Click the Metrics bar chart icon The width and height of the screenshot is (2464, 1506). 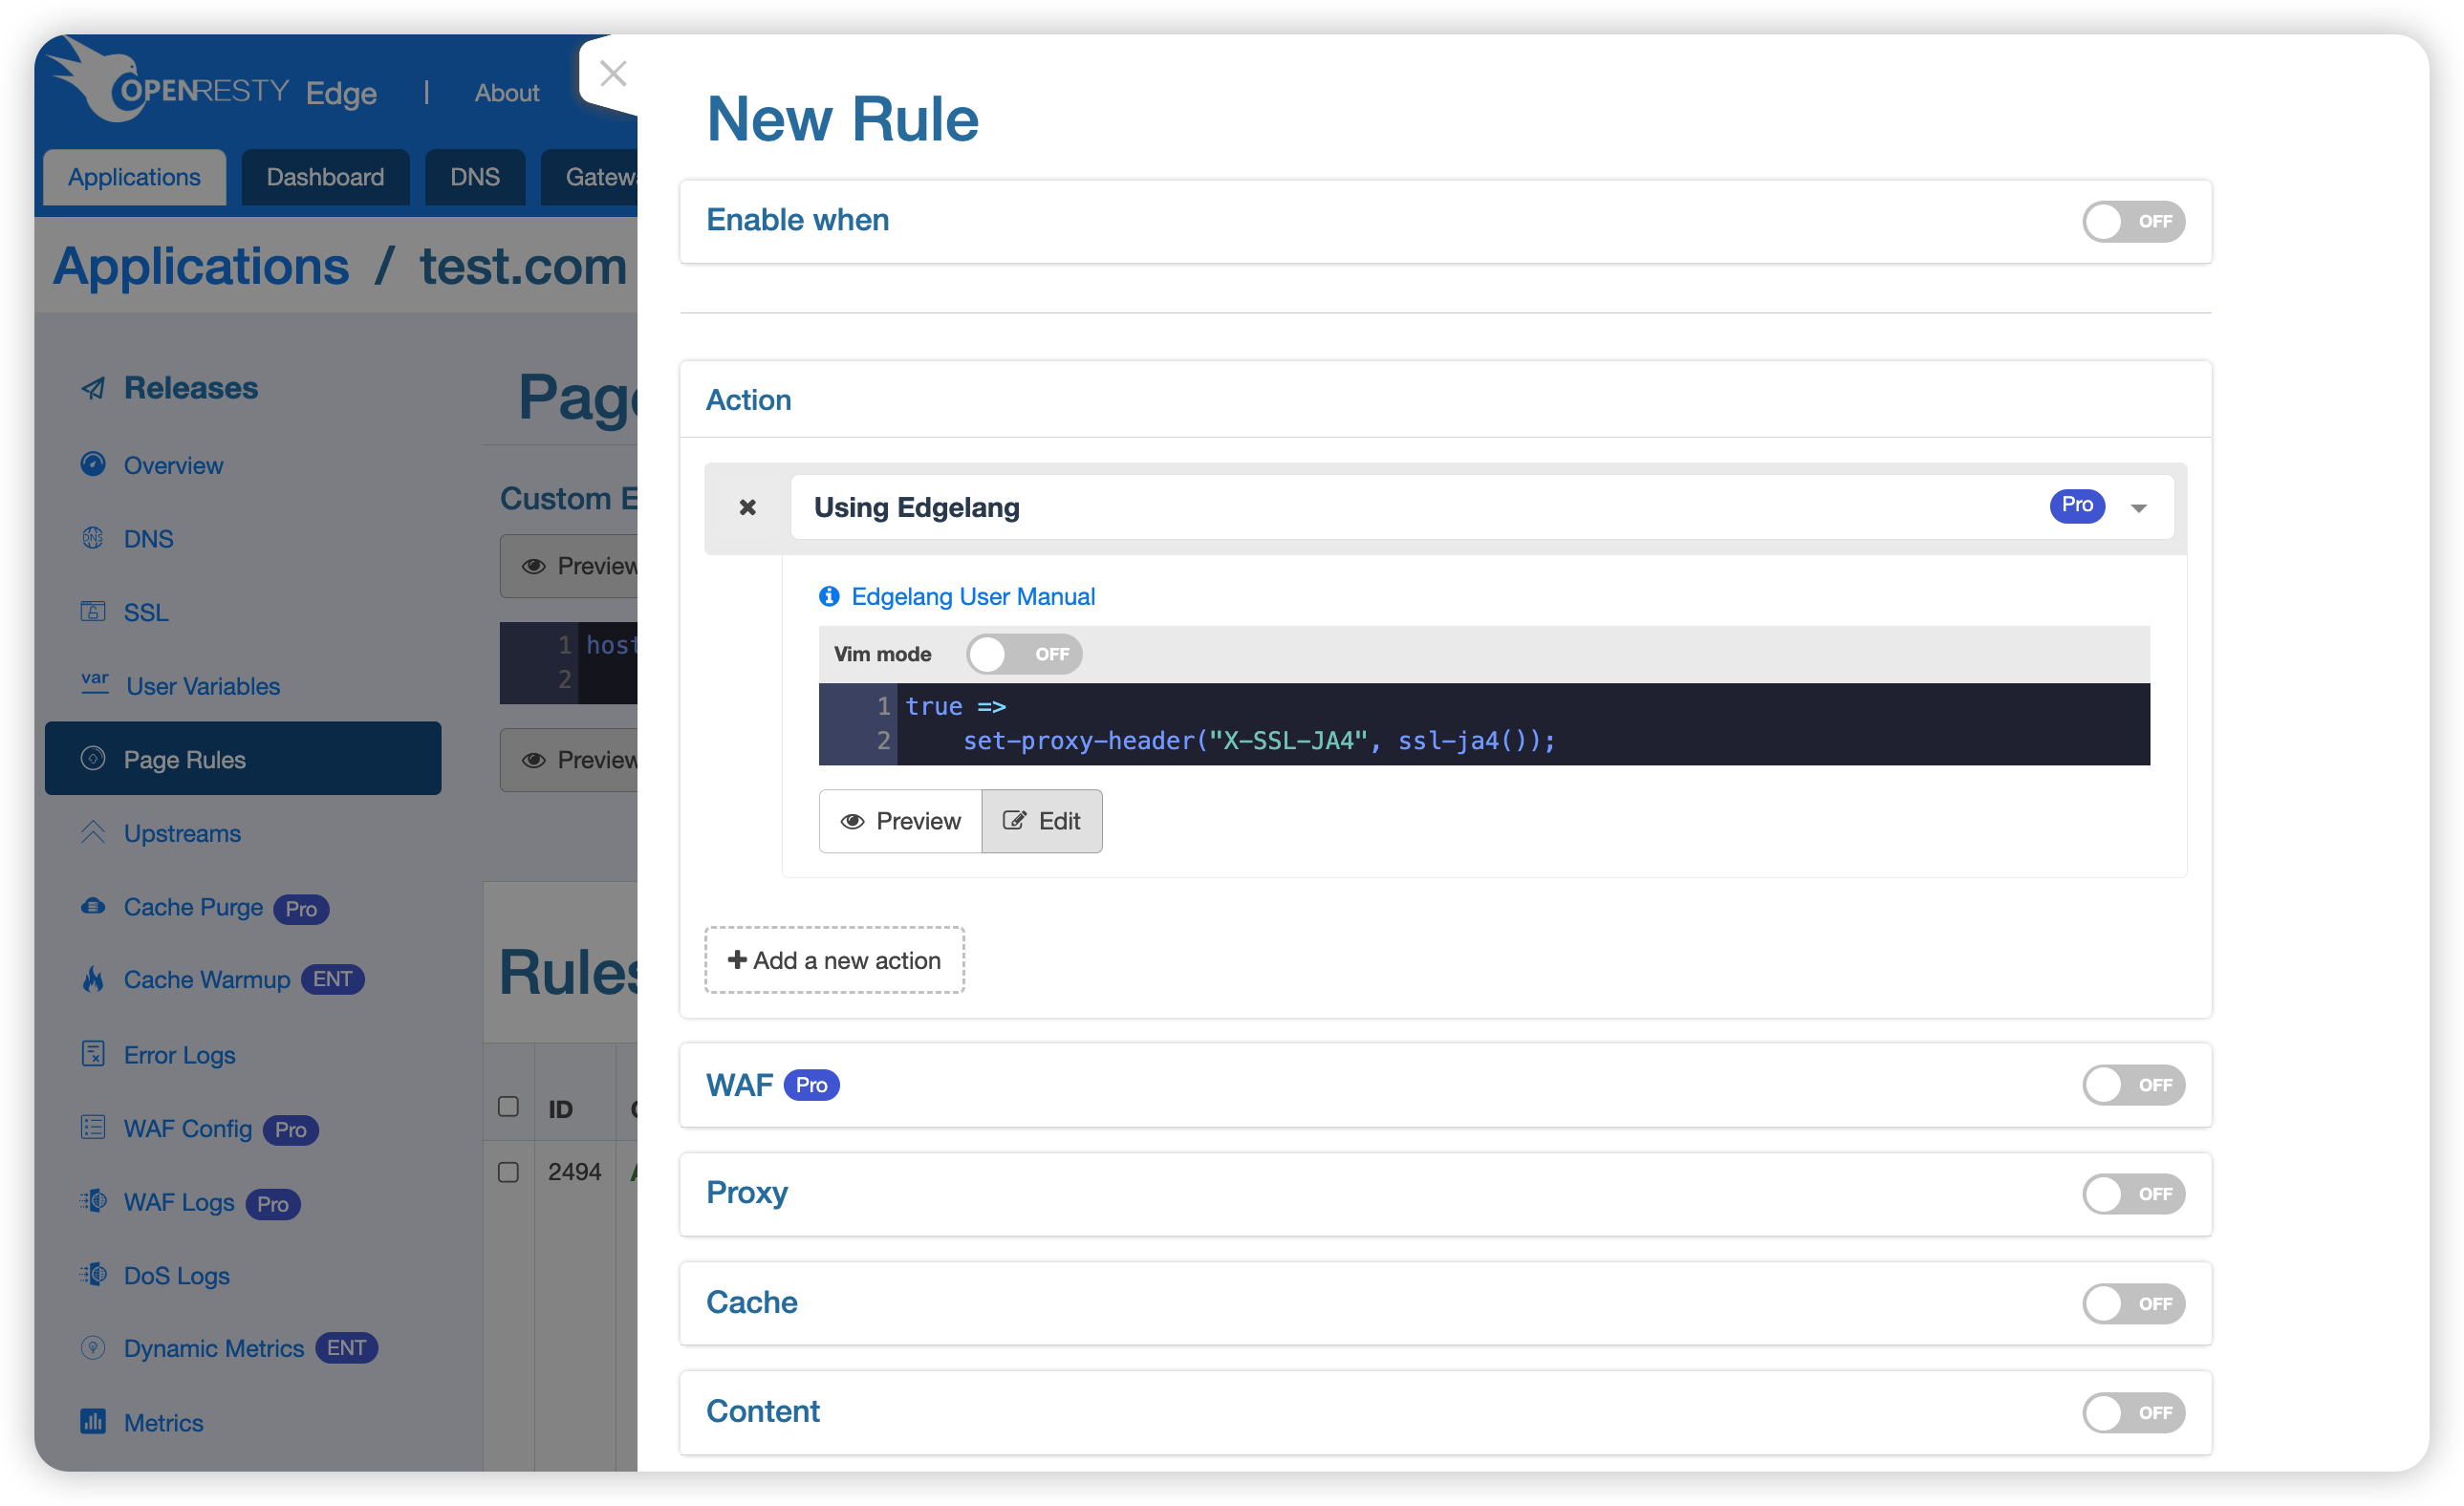click(93, 1421)
